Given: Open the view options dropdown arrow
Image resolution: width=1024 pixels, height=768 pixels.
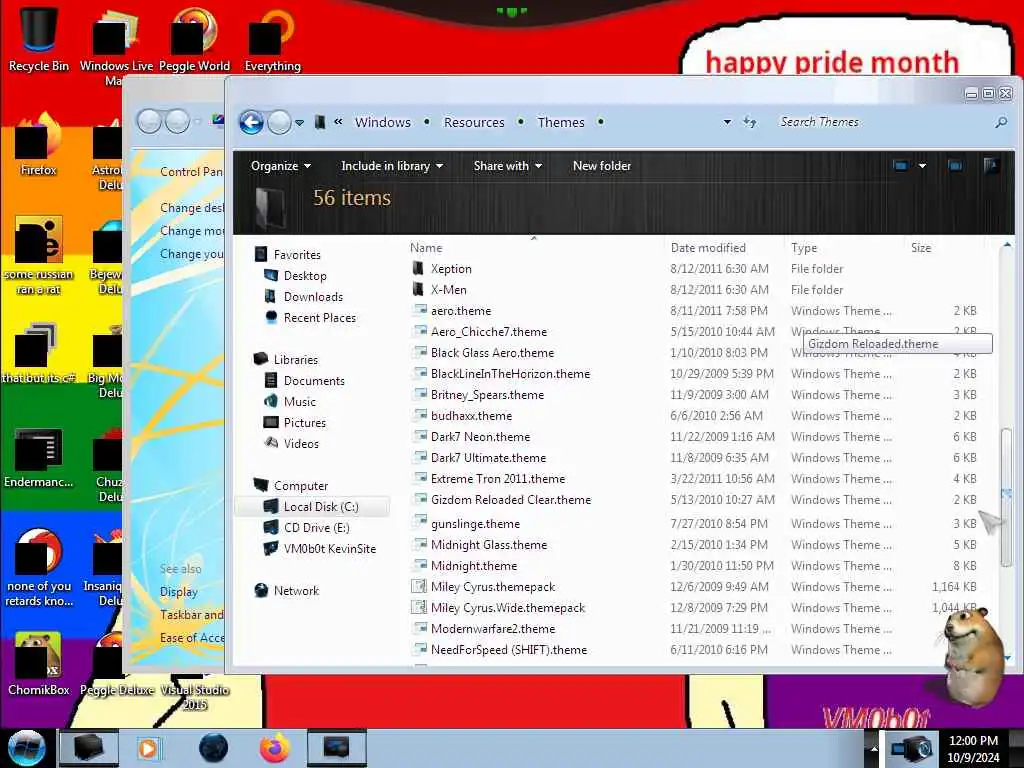Looking at the screenshot, I should click(922, 166).
